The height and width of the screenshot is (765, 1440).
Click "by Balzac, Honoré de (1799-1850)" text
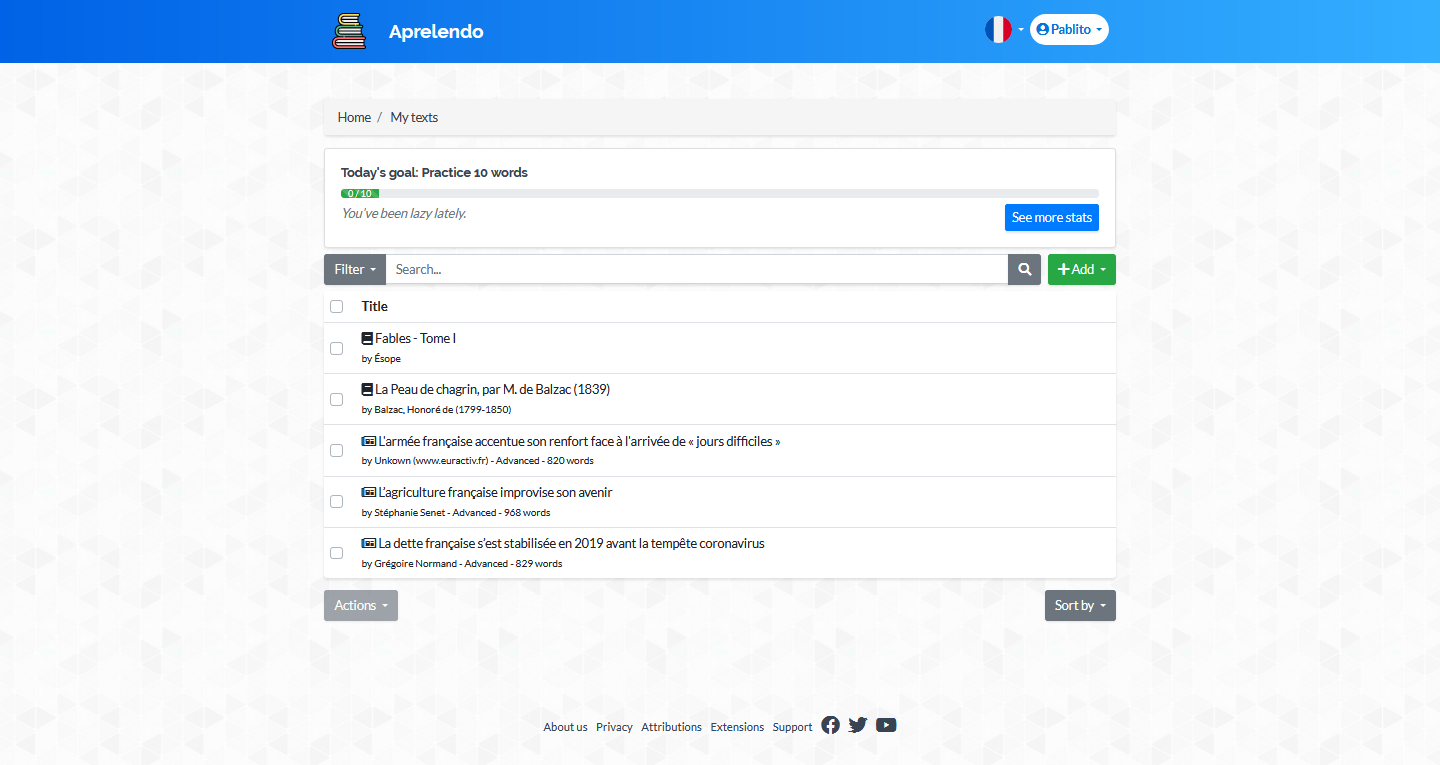[x=437, y=409]
